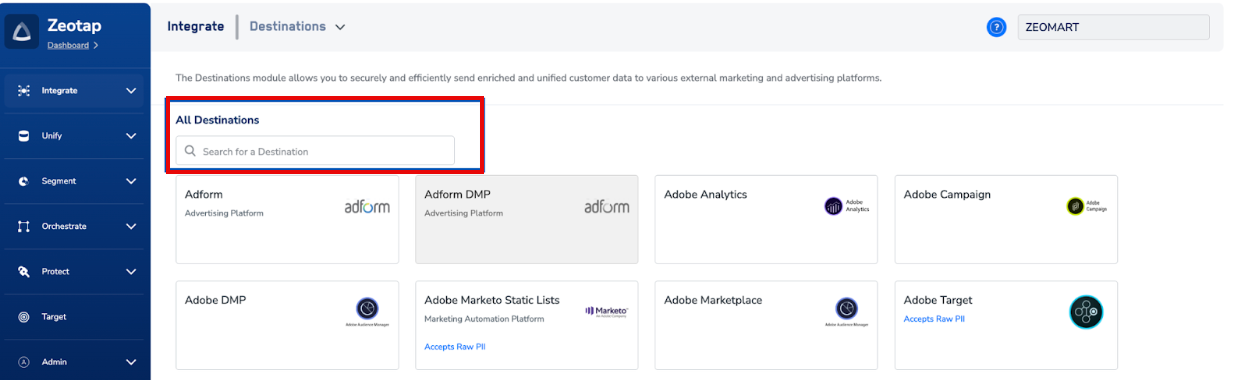Click the Protect sidebar icon
Screen dimensions: 1238x380
pos(24,272)
